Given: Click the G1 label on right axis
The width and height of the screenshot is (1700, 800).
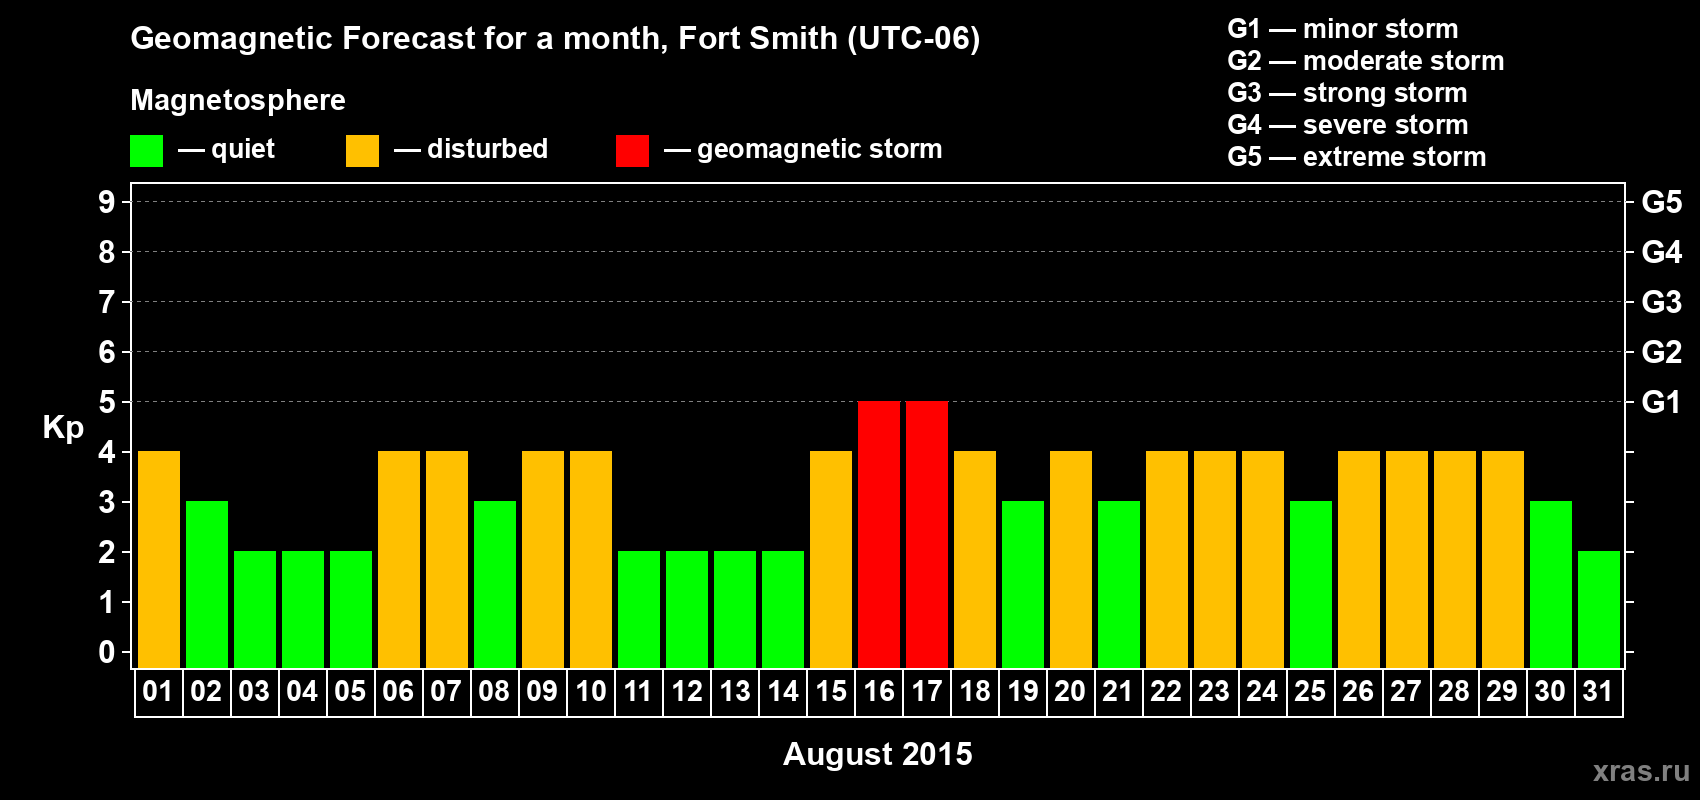Looking at the screenshot, I should click(1662, 402).
